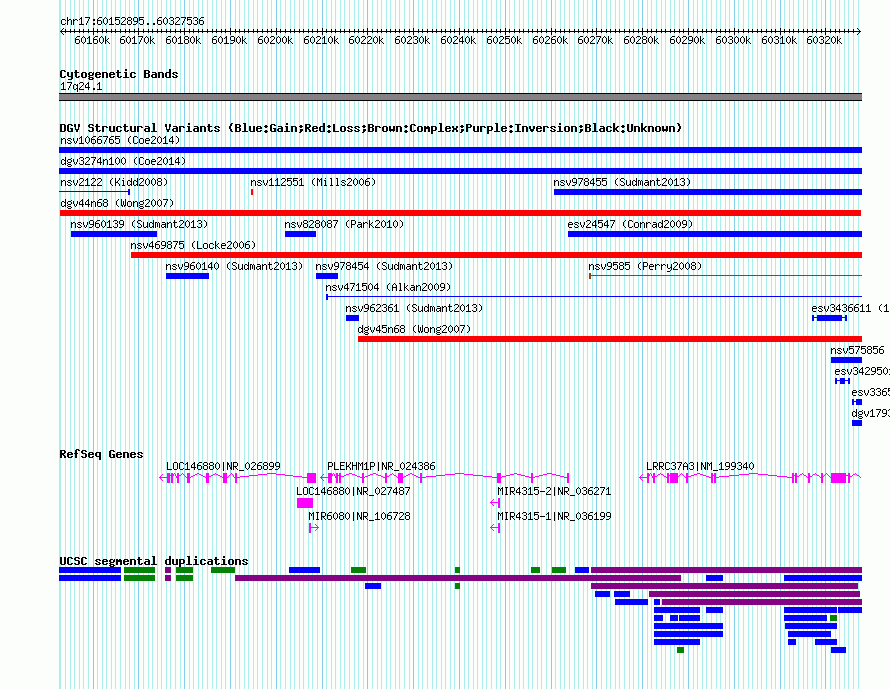Click the LOC146880|NR_026899 gene label
This screenshot has width=890, height=689.
tap(223, 466)
